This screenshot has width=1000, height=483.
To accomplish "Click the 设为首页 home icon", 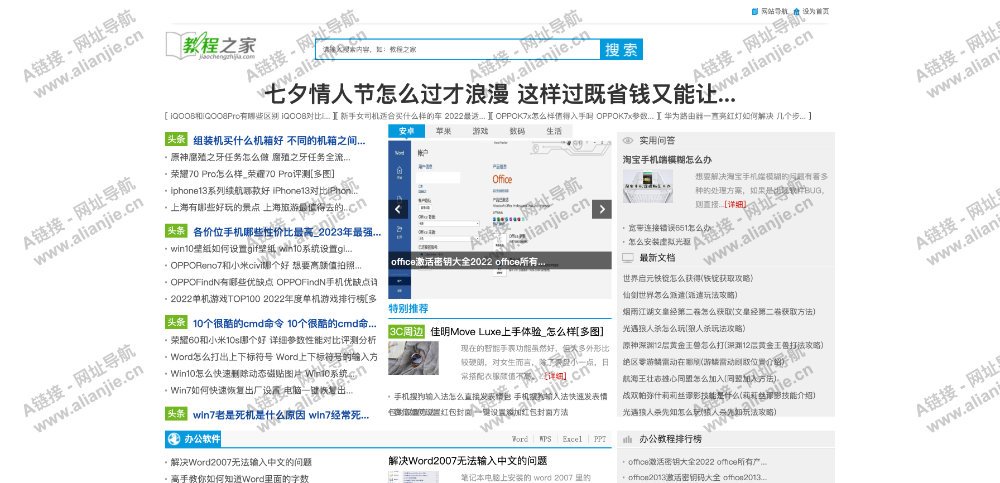I will point(797,11).
